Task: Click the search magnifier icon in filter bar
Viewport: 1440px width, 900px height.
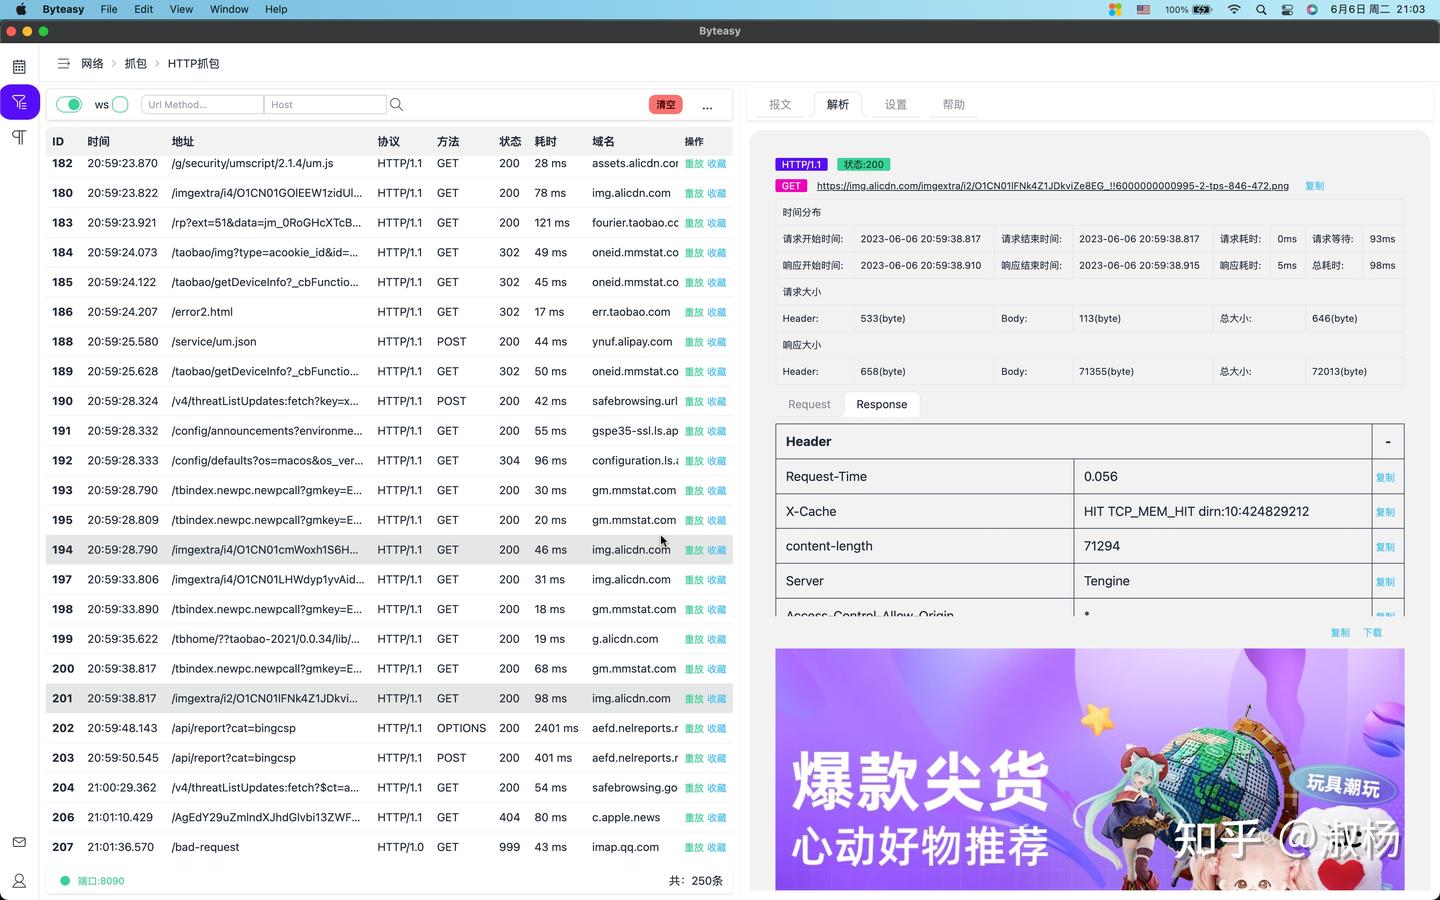Action: 396,104
